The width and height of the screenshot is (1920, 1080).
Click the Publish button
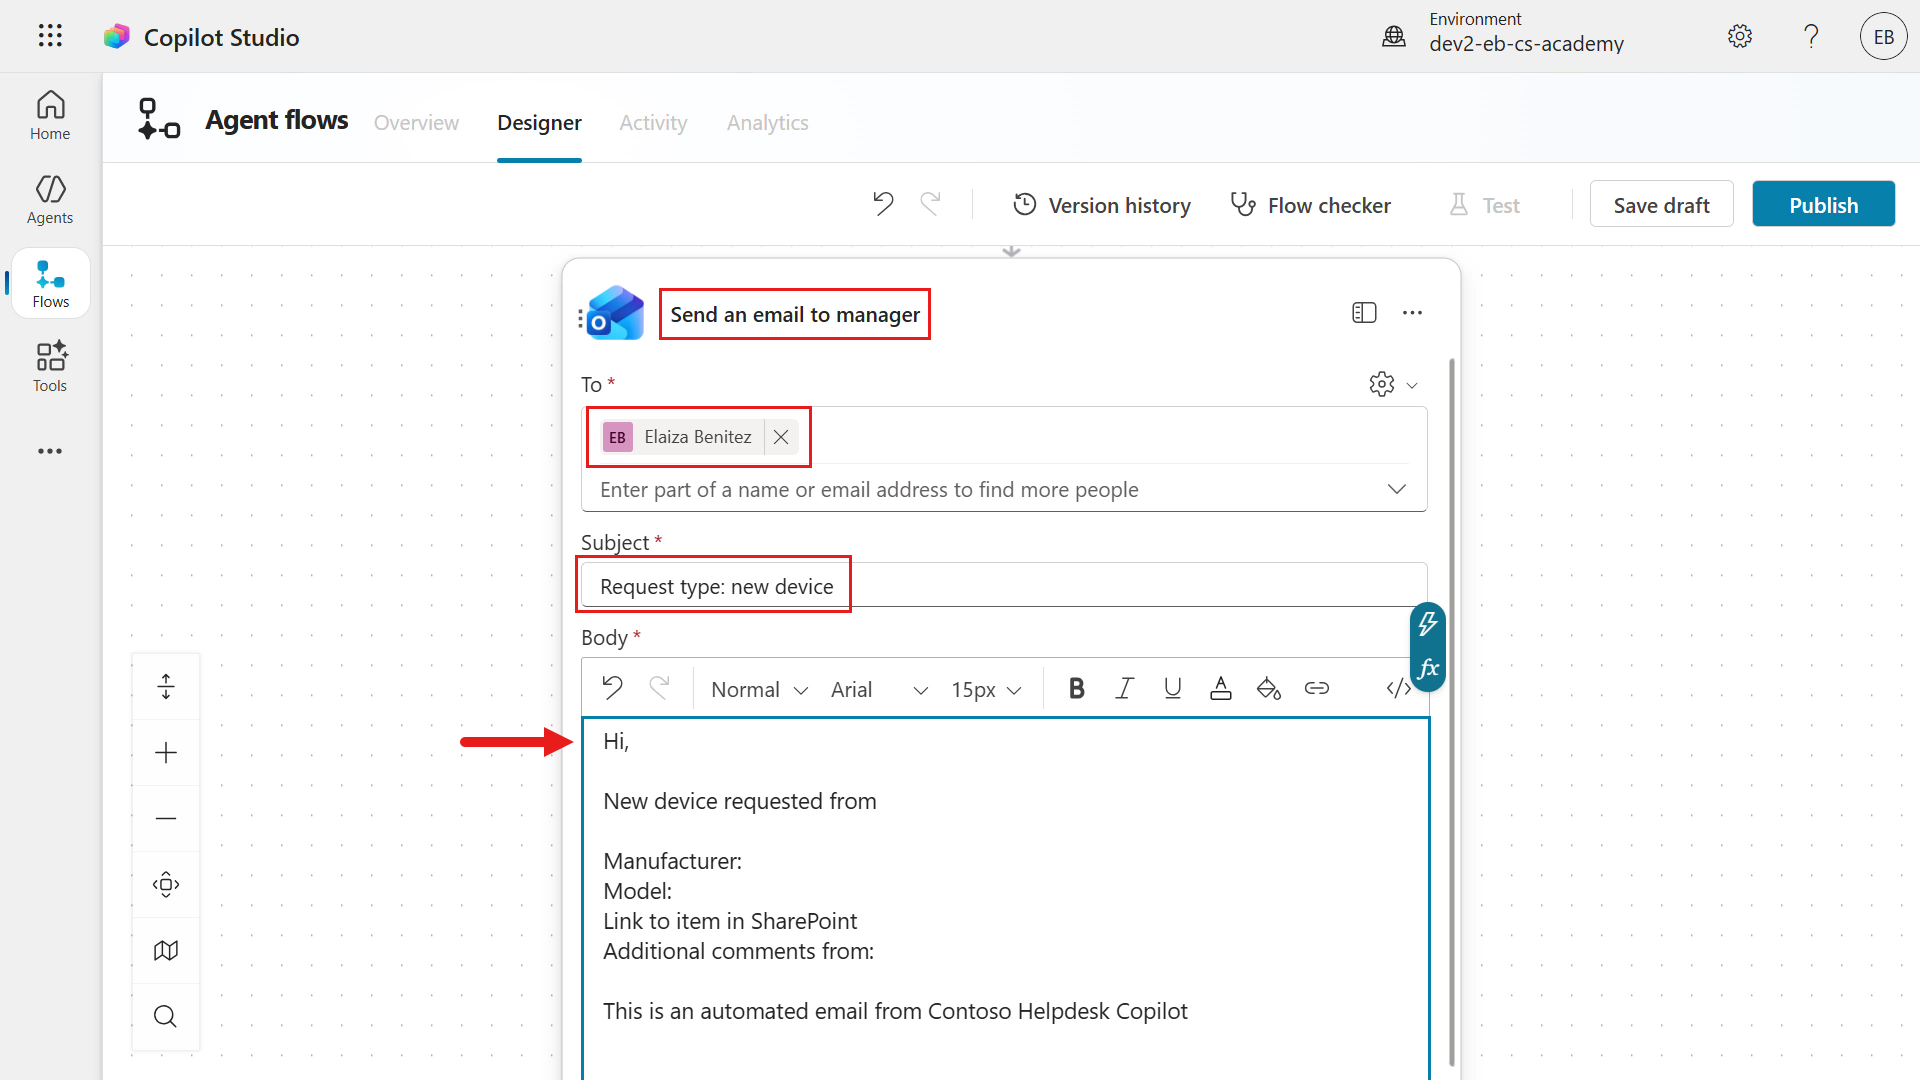(1823, 205)
